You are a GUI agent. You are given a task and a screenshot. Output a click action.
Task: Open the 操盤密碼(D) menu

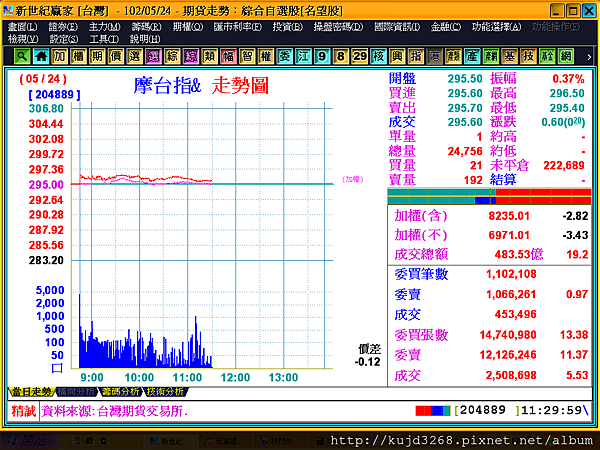pyautogui.click(x=339, y=27)
